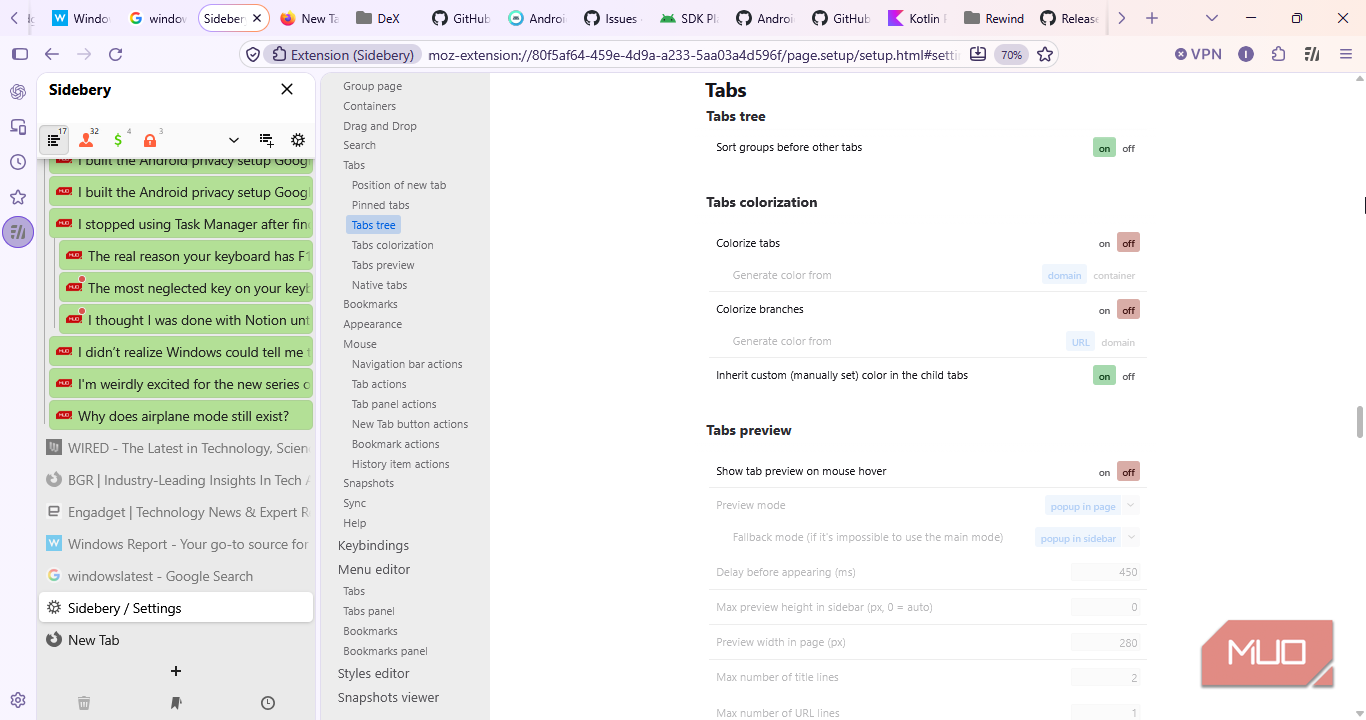Open Snapshots viewer in settings navigation
1366x720 pixels.
tap(388, 697)
